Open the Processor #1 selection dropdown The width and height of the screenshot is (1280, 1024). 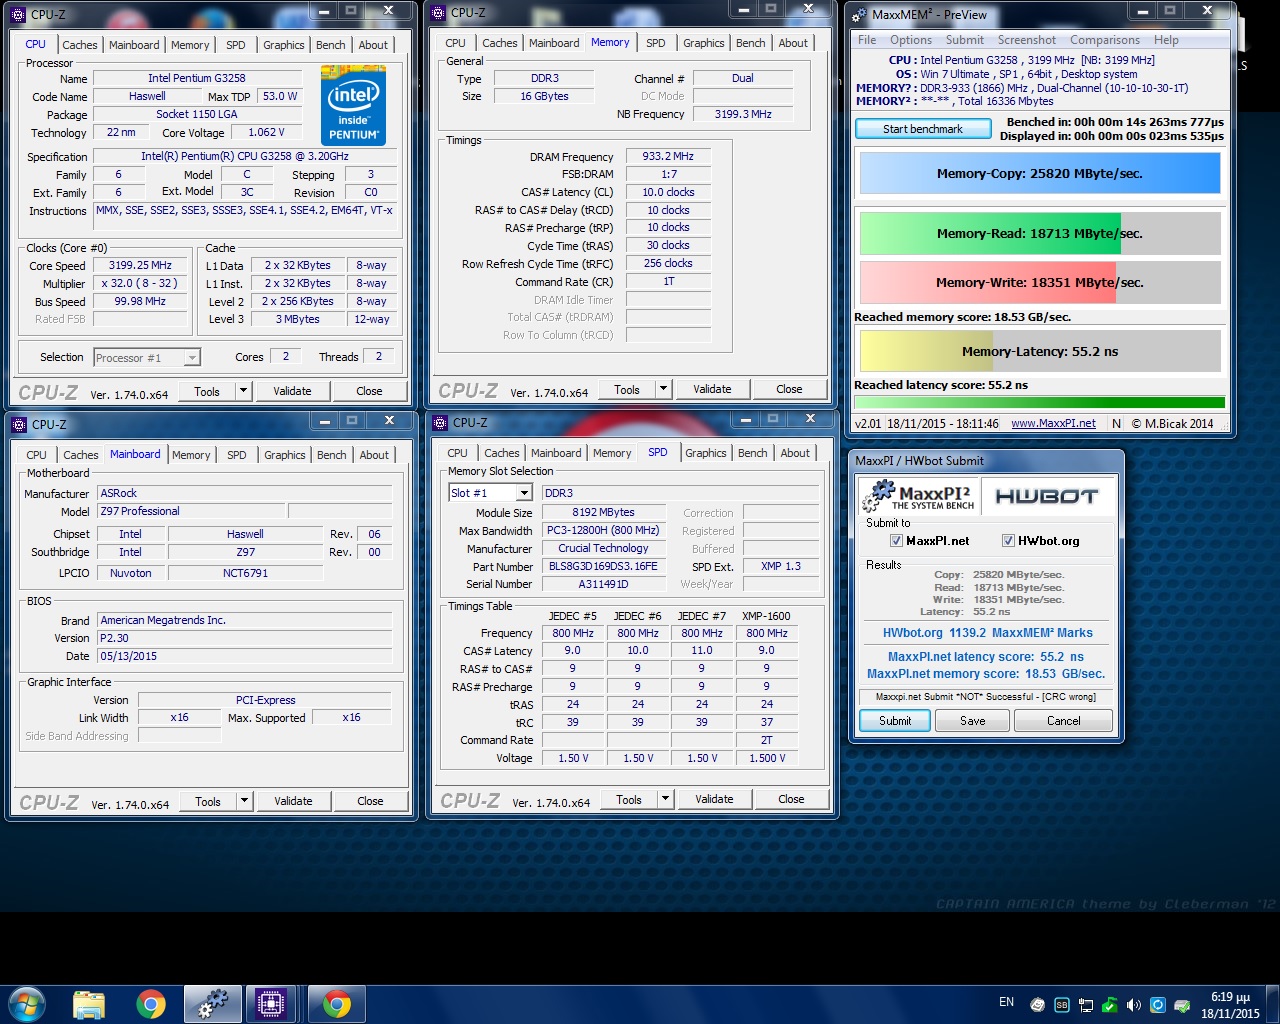pos(192,358)
